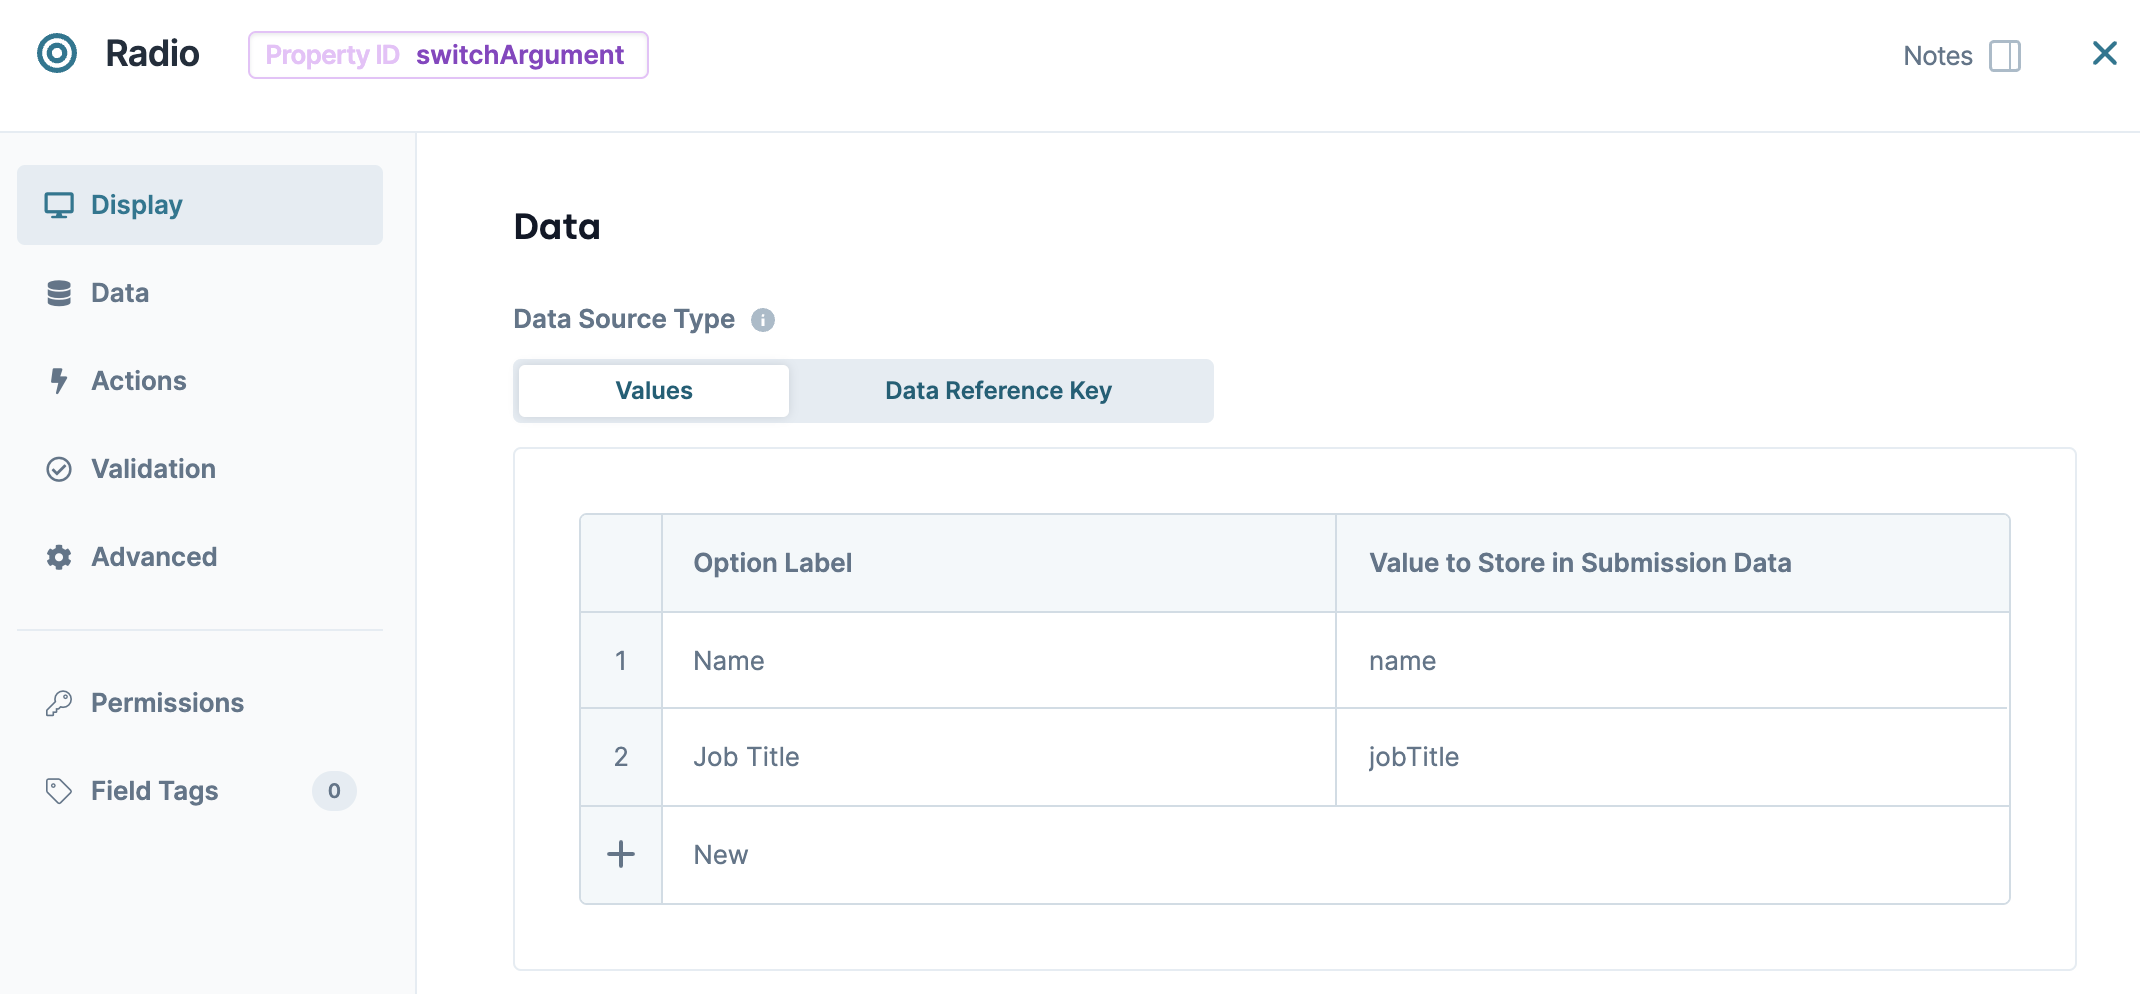The height and width of the screenshot is (994, 2140).
Task: Click the Field Tags count badge
Action: tap(334, 791)
